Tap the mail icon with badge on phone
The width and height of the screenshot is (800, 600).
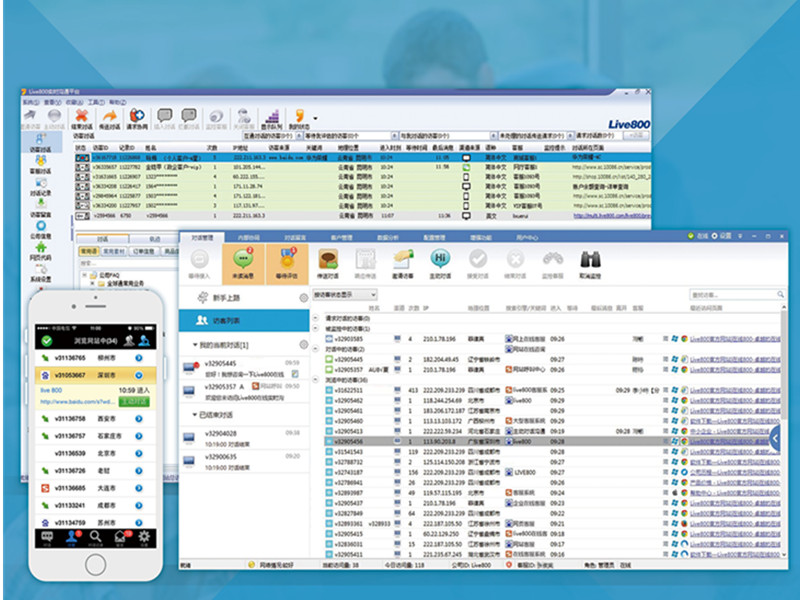(120, 536)
